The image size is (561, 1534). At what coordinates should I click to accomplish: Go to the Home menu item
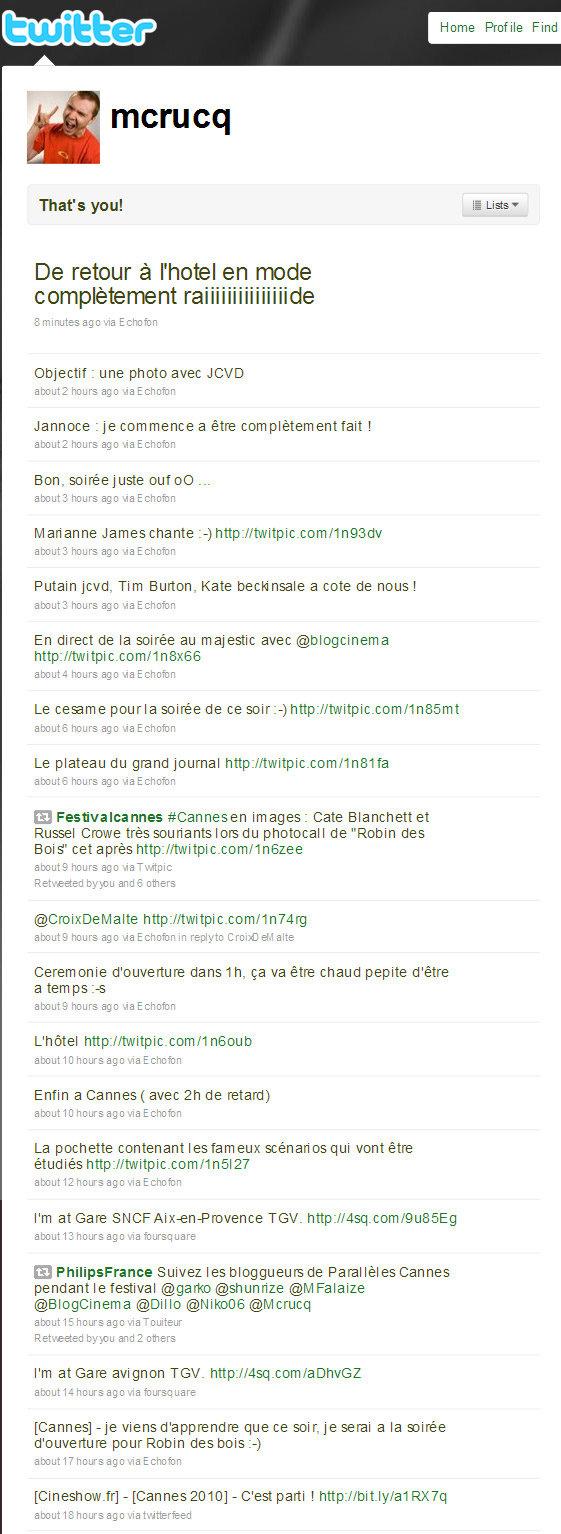point(457,28)
